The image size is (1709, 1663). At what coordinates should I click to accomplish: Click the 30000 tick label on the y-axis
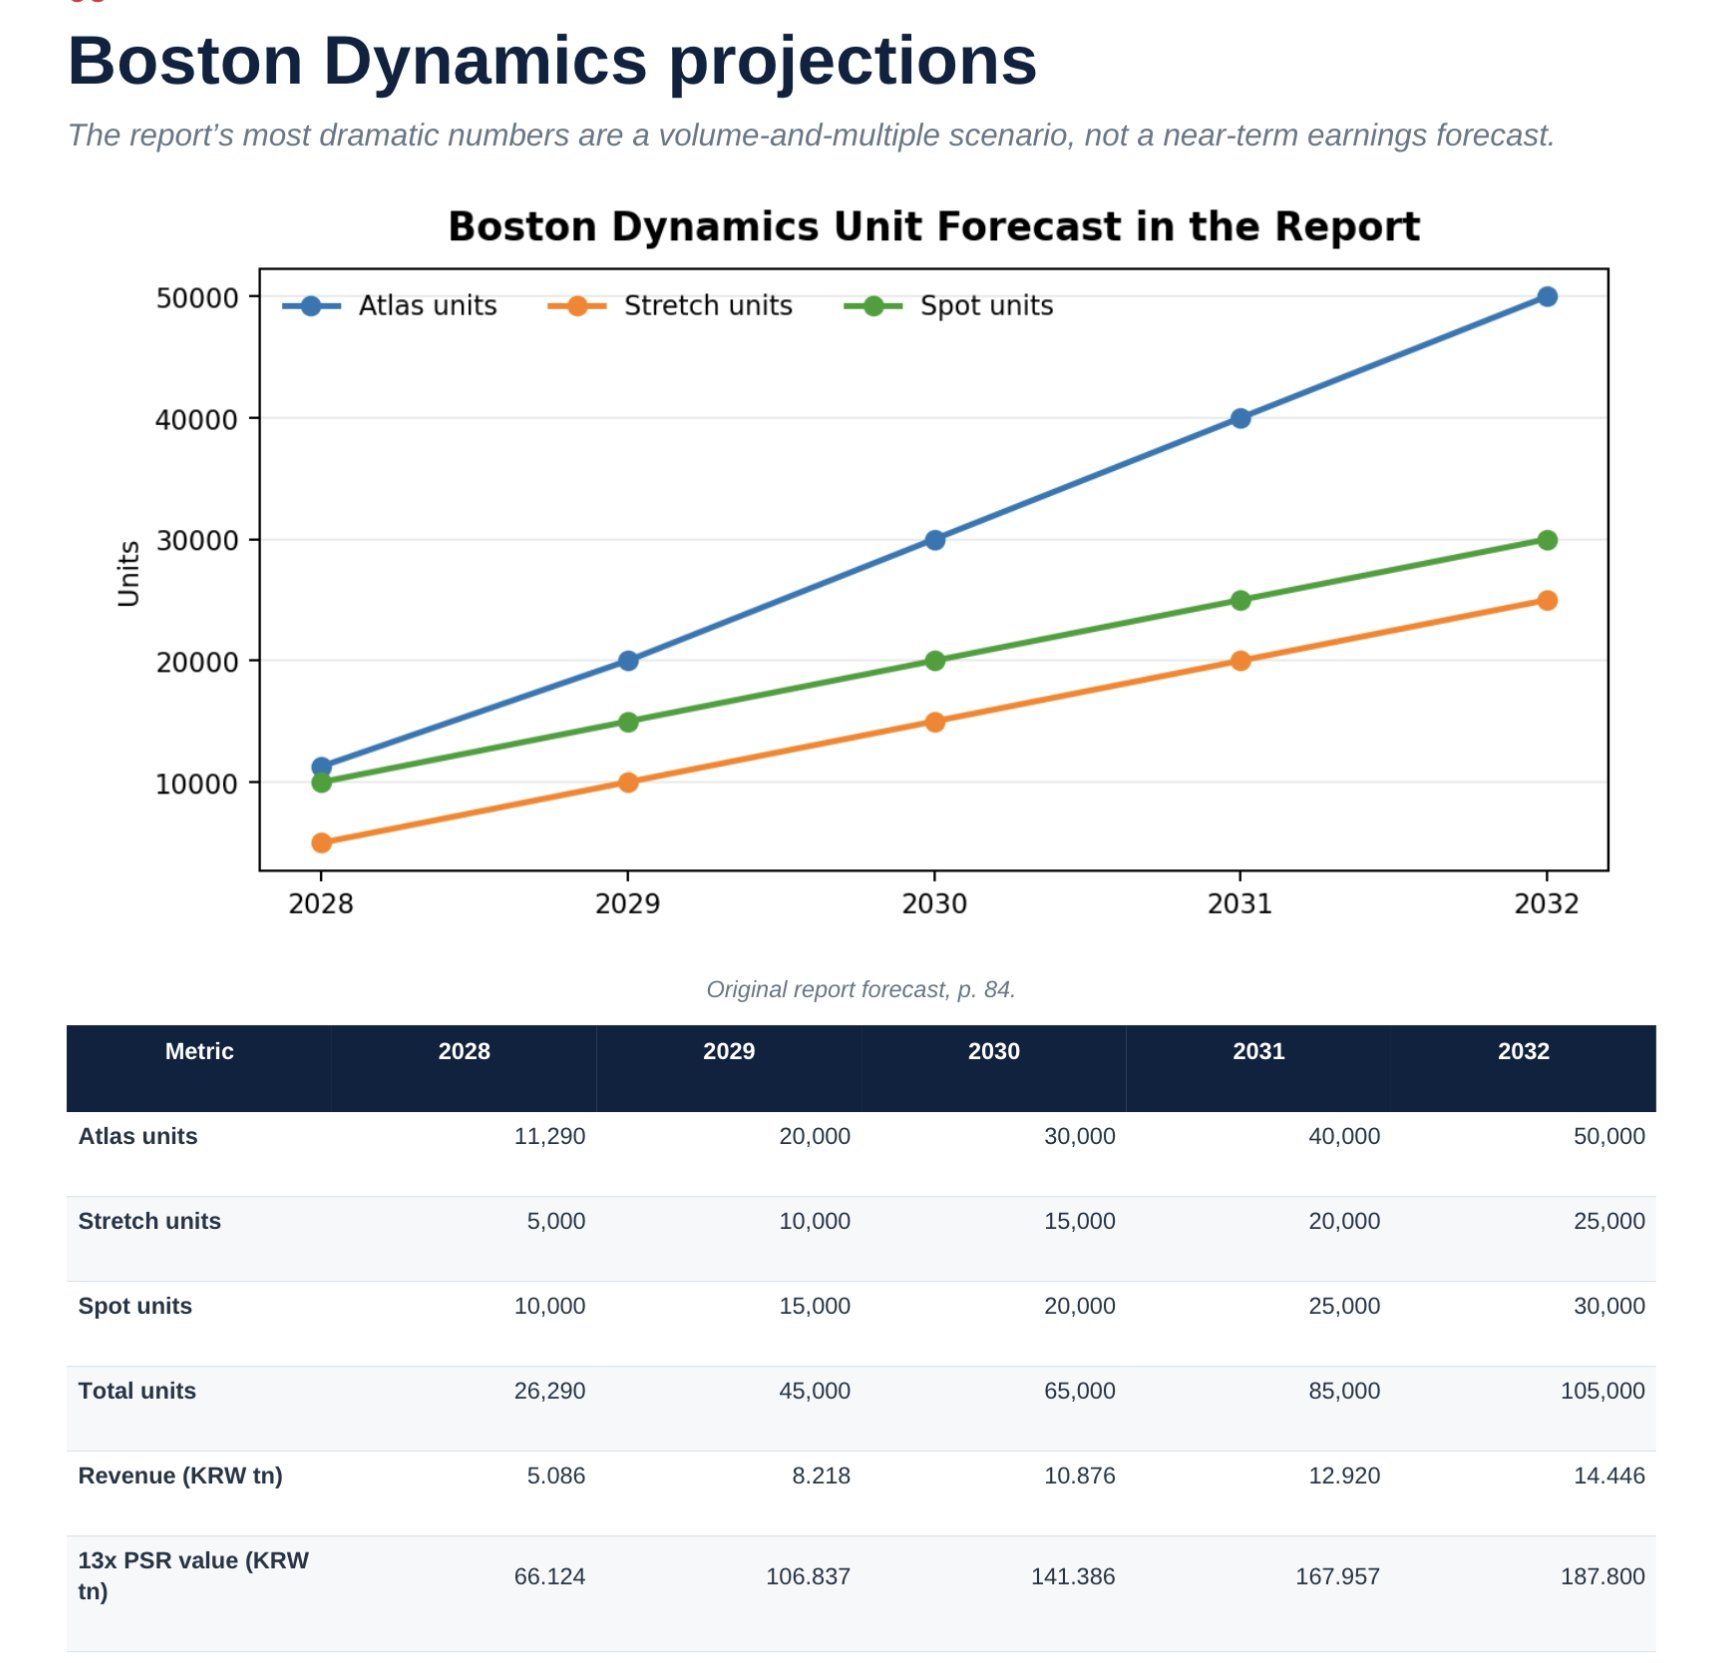pos(197,540)
